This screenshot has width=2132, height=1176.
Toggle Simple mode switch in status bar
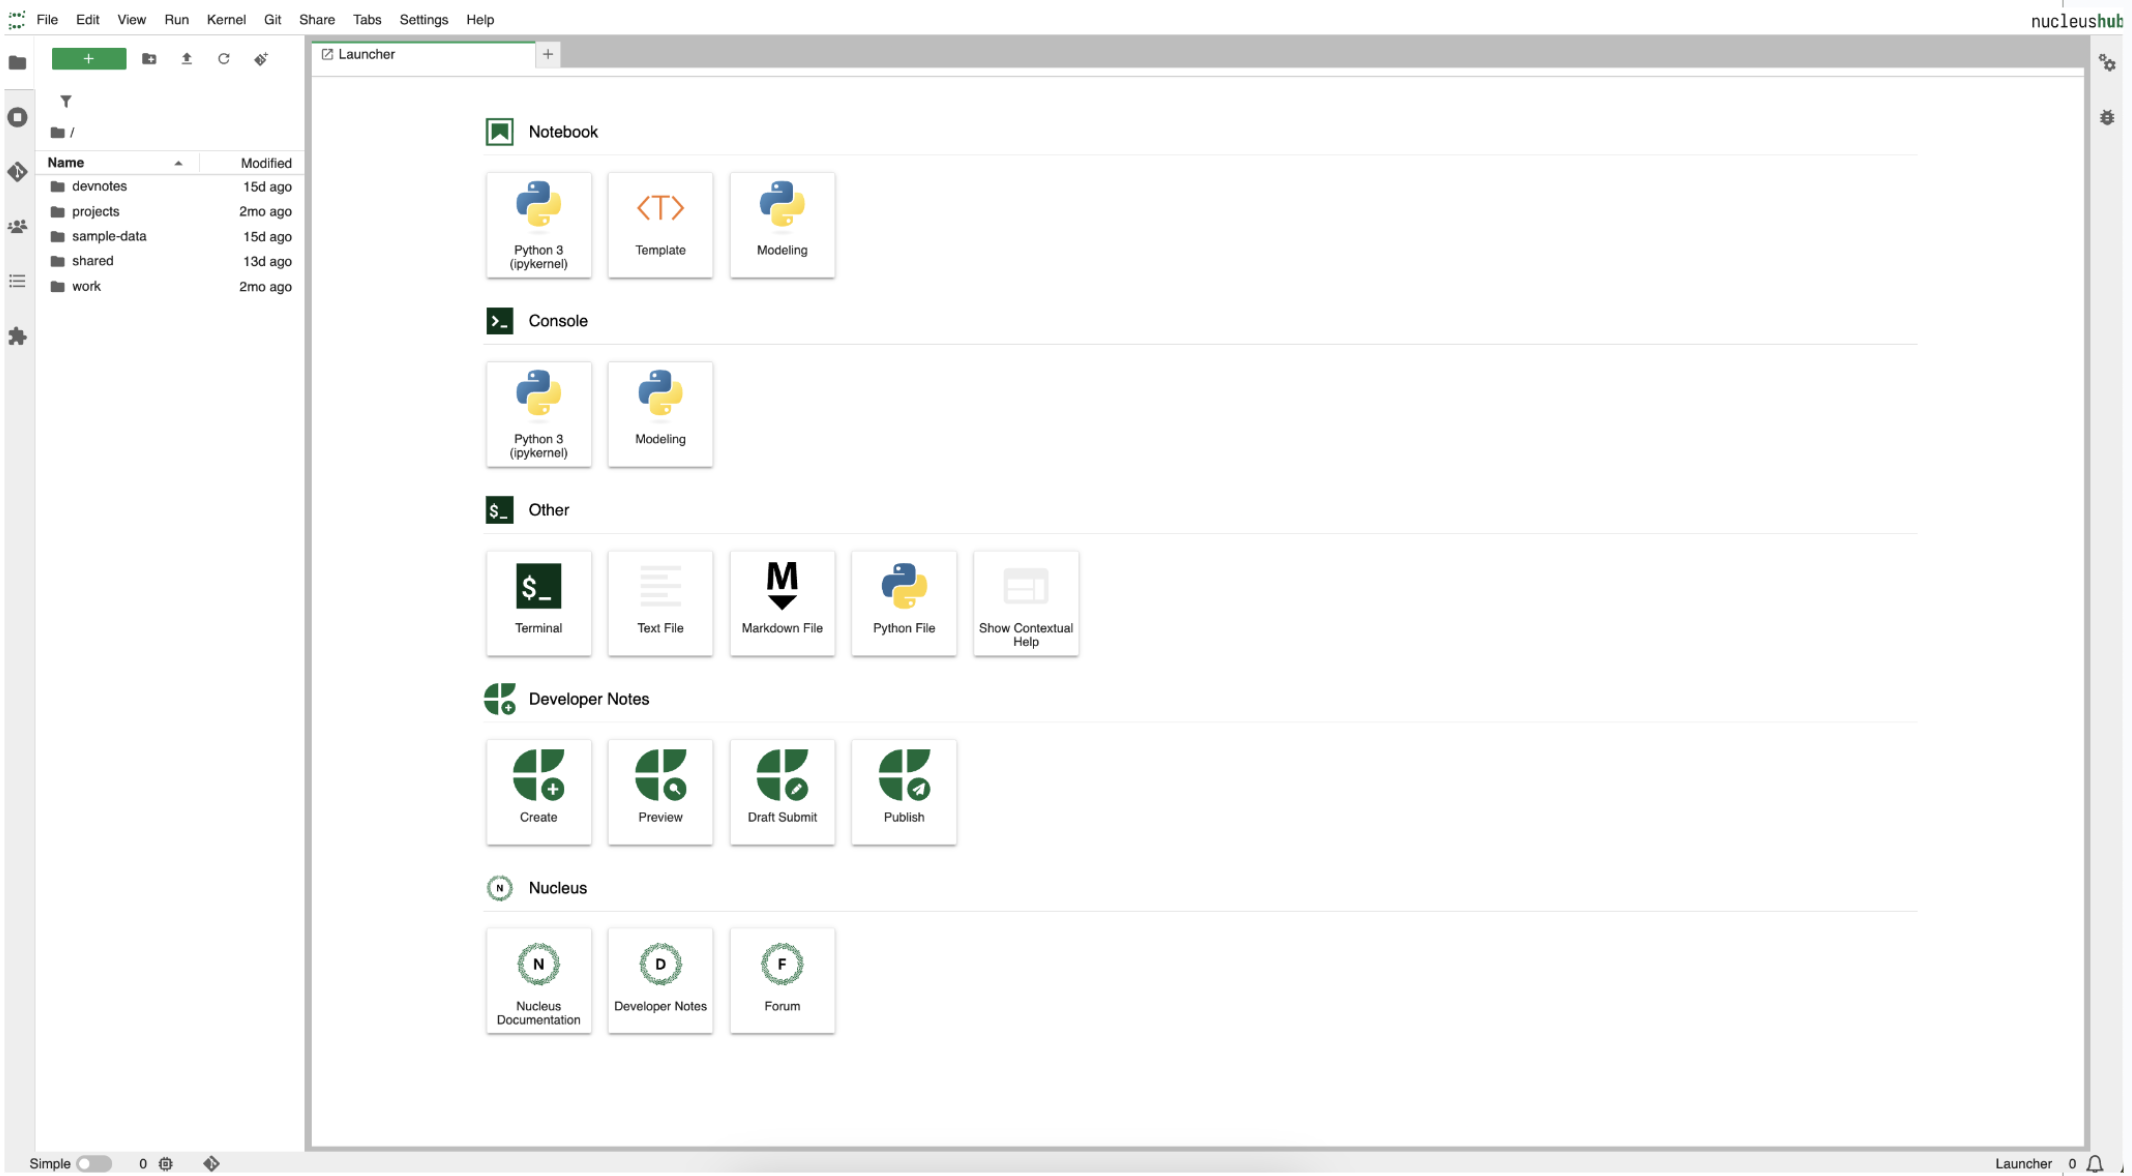point(93,1163)
